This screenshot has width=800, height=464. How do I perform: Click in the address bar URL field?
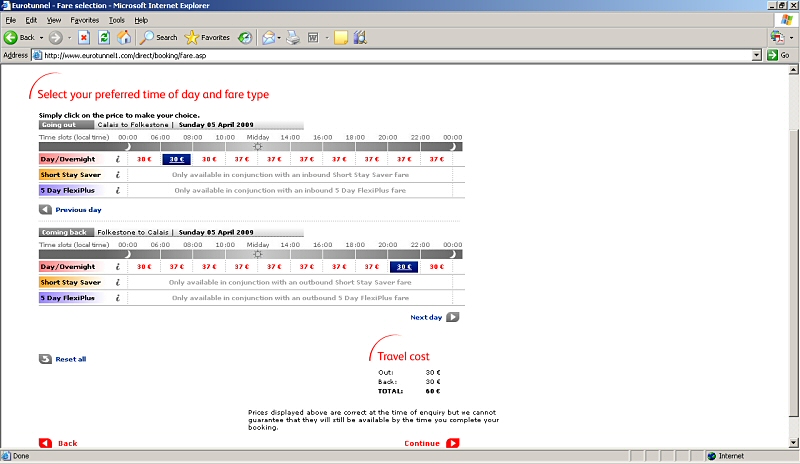click(x=393, y=55)
